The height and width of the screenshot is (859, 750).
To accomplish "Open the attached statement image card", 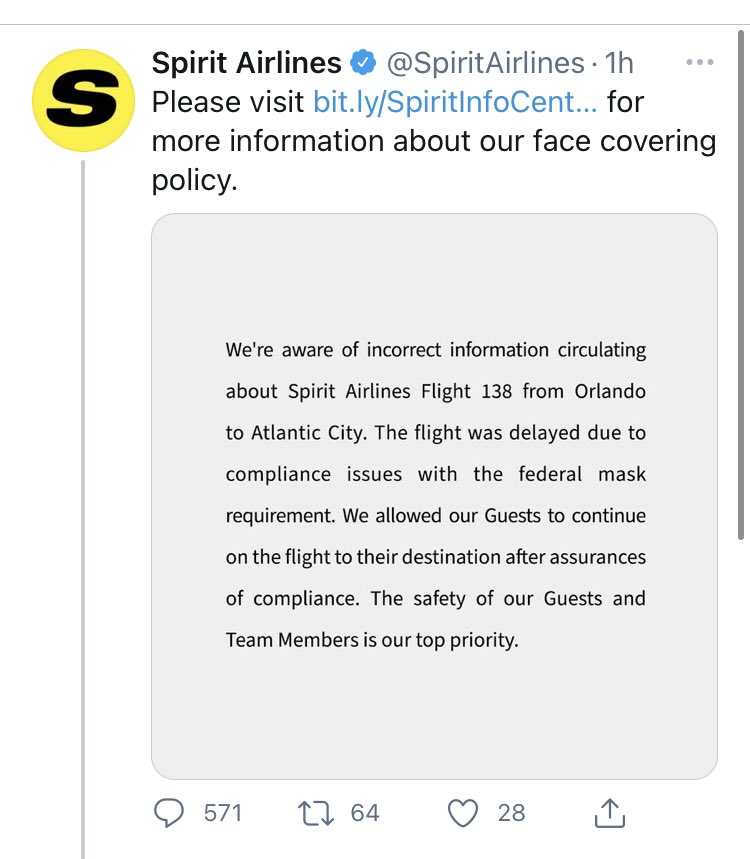I will tap(434, 496).
